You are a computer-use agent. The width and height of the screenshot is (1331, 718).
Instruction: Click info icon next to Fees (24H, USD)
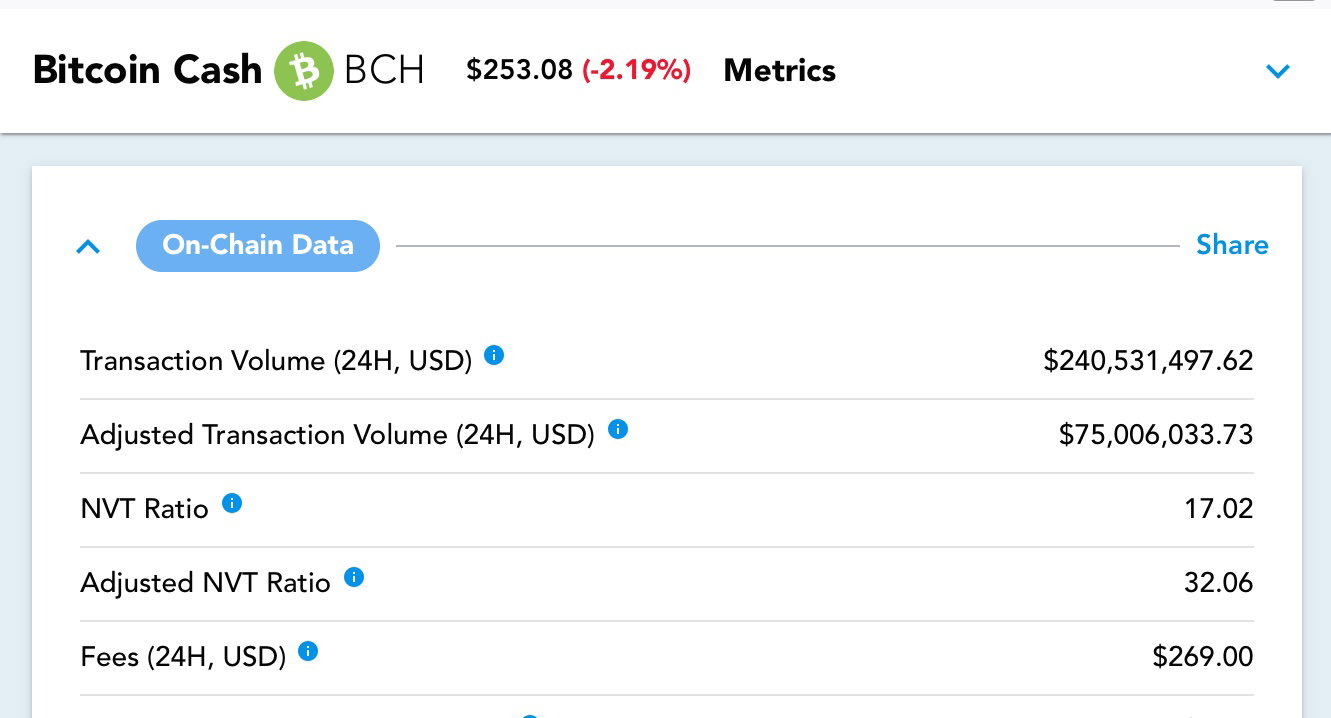309,651
